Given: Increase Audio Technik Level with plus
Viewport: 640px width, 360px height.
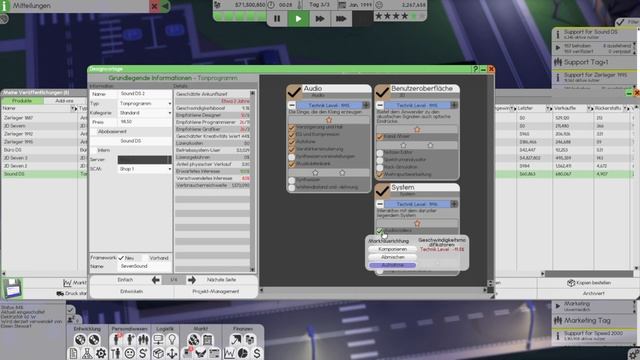Looking at the screenshot, I should (366, 105).
